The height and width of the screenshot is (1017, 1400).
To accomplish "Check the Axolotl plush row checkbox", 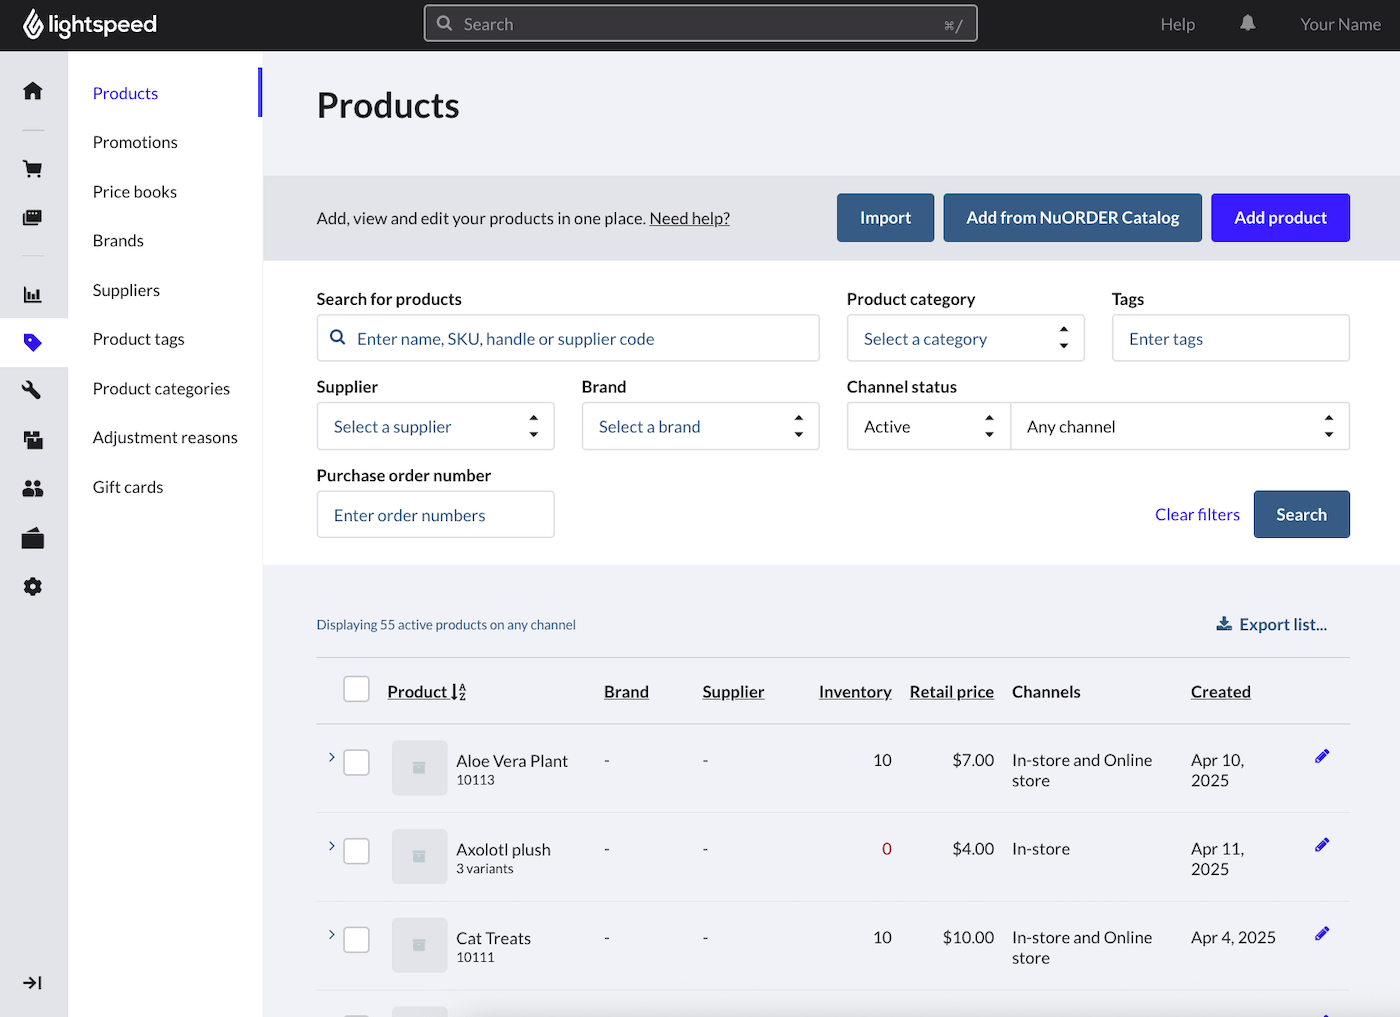I will (356, 851).
